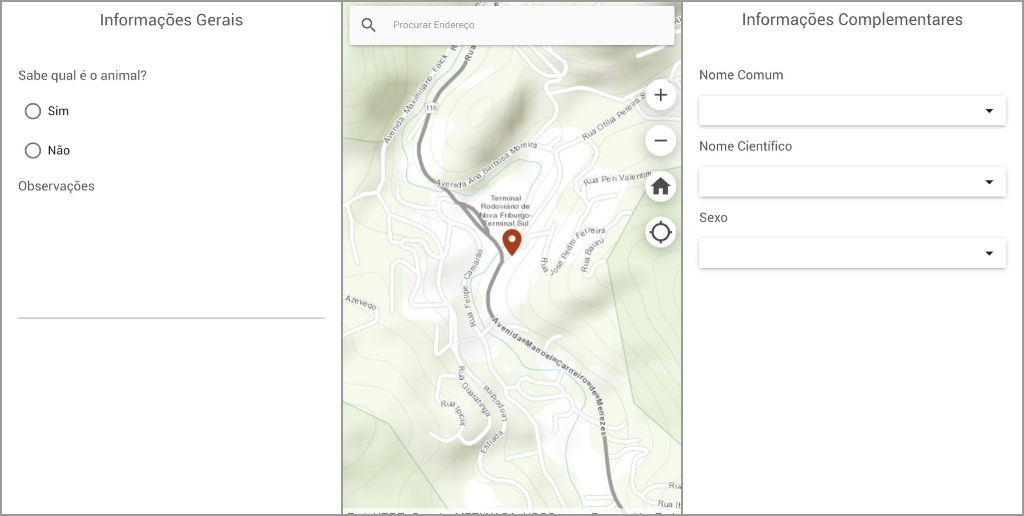Click the Informações Gerais heading
This screenshot has width=1024, height=516.
[x=171, y=20]
